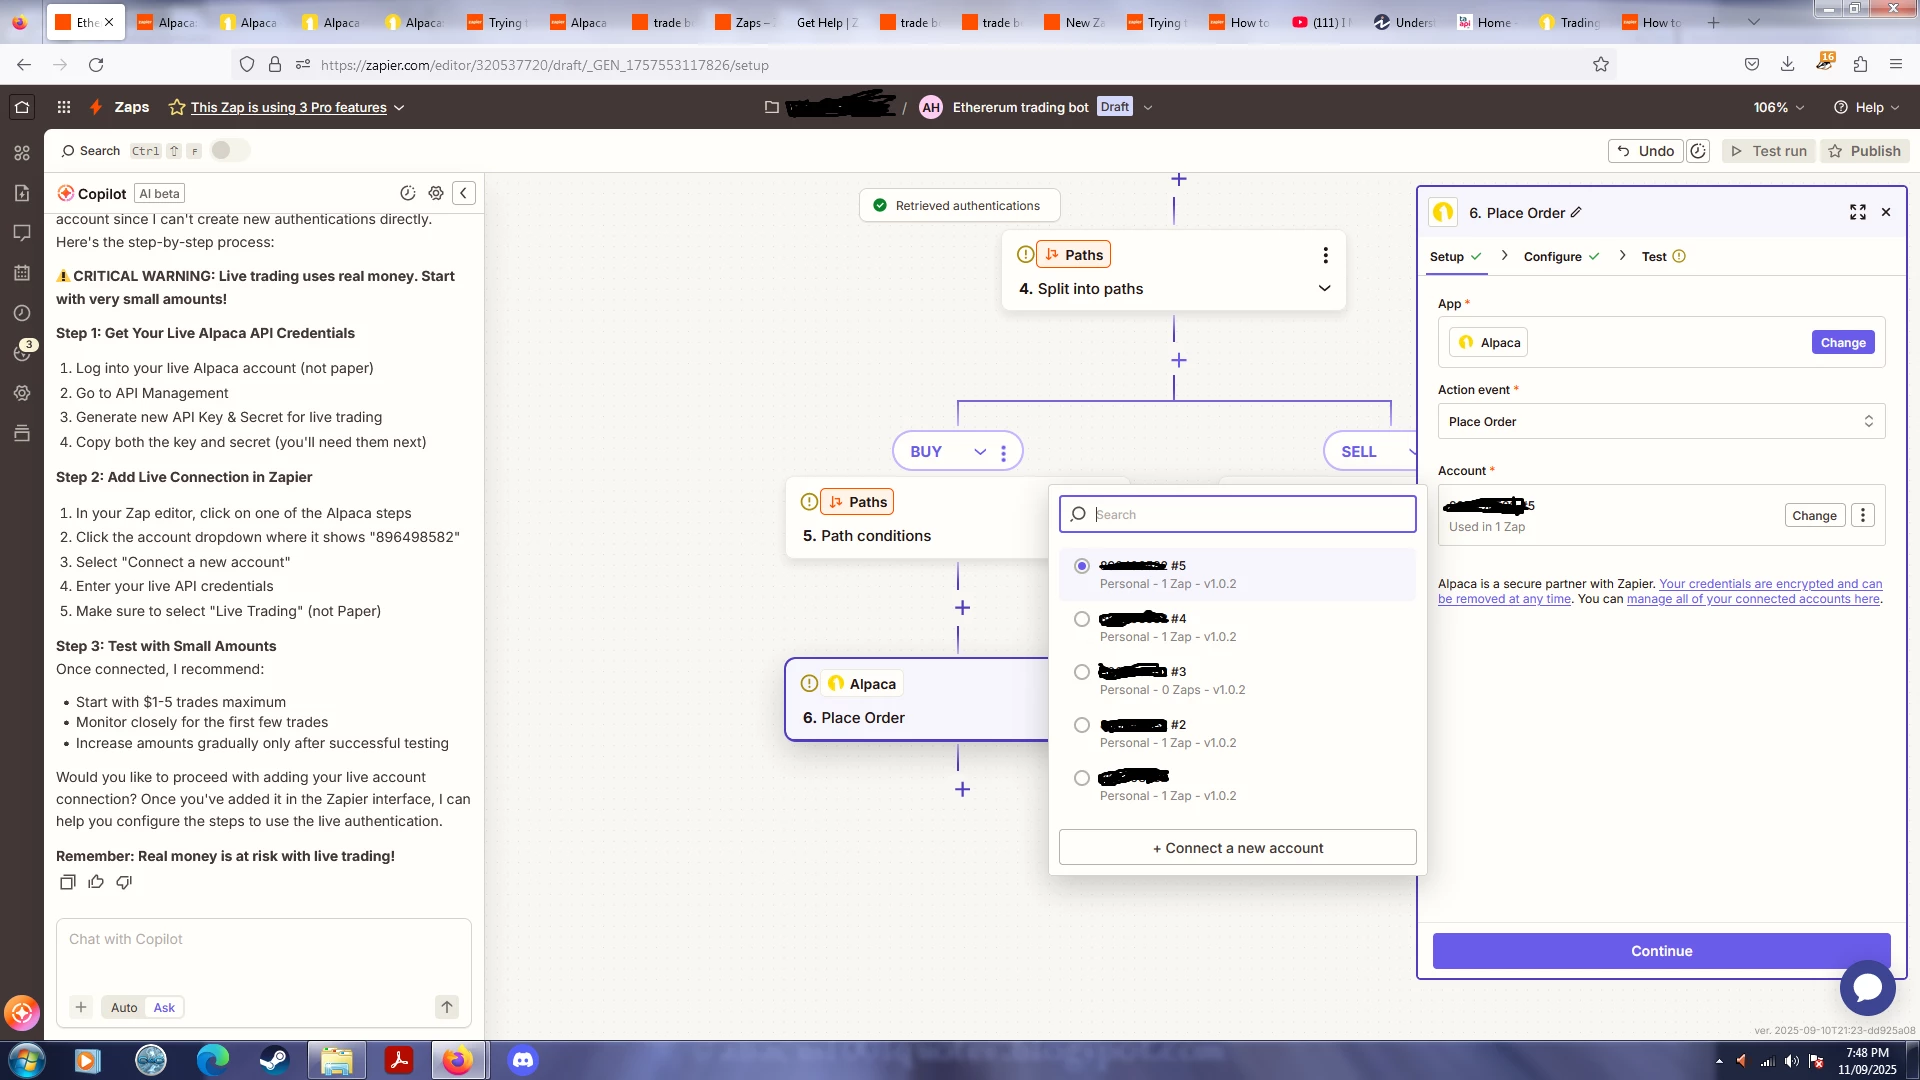Rename step using pencil icon
This screenshot has width=1920, height=1080.
[x=1576, y=212]
